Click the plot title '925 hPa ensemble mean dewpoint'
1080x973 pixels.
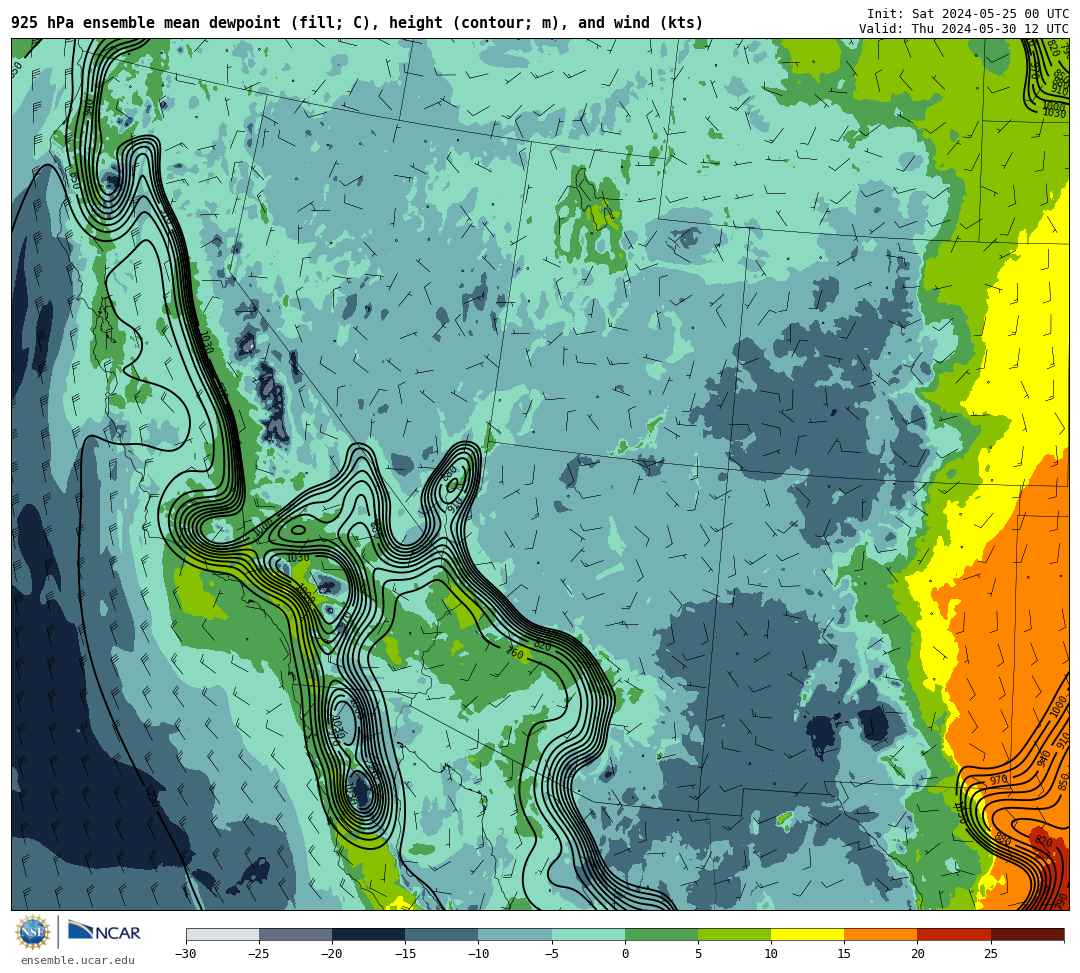click(146, 23)
